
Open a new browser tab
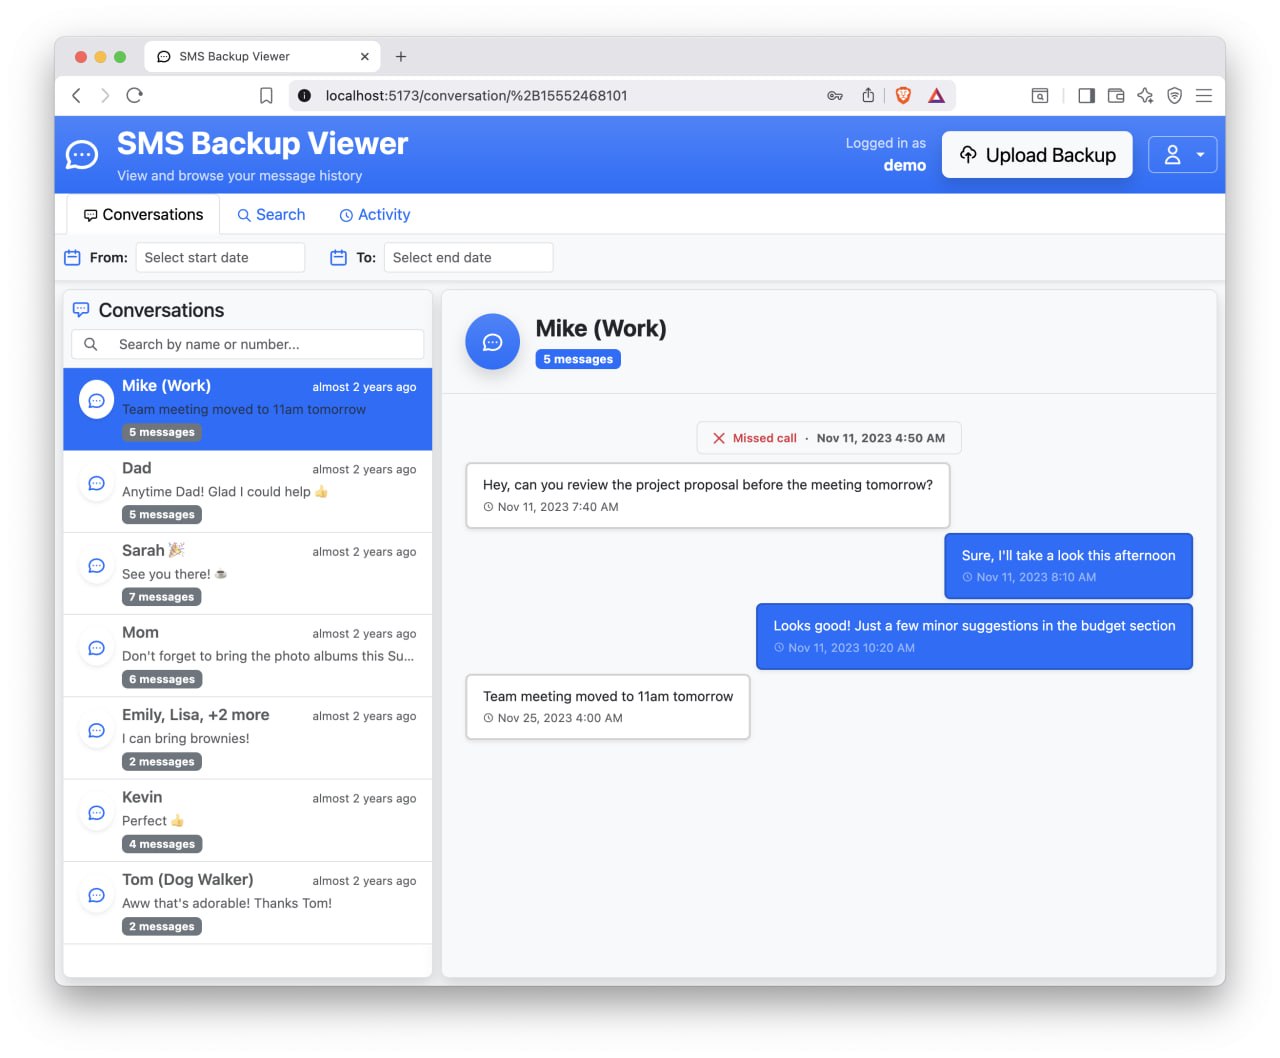pos(401,57)
